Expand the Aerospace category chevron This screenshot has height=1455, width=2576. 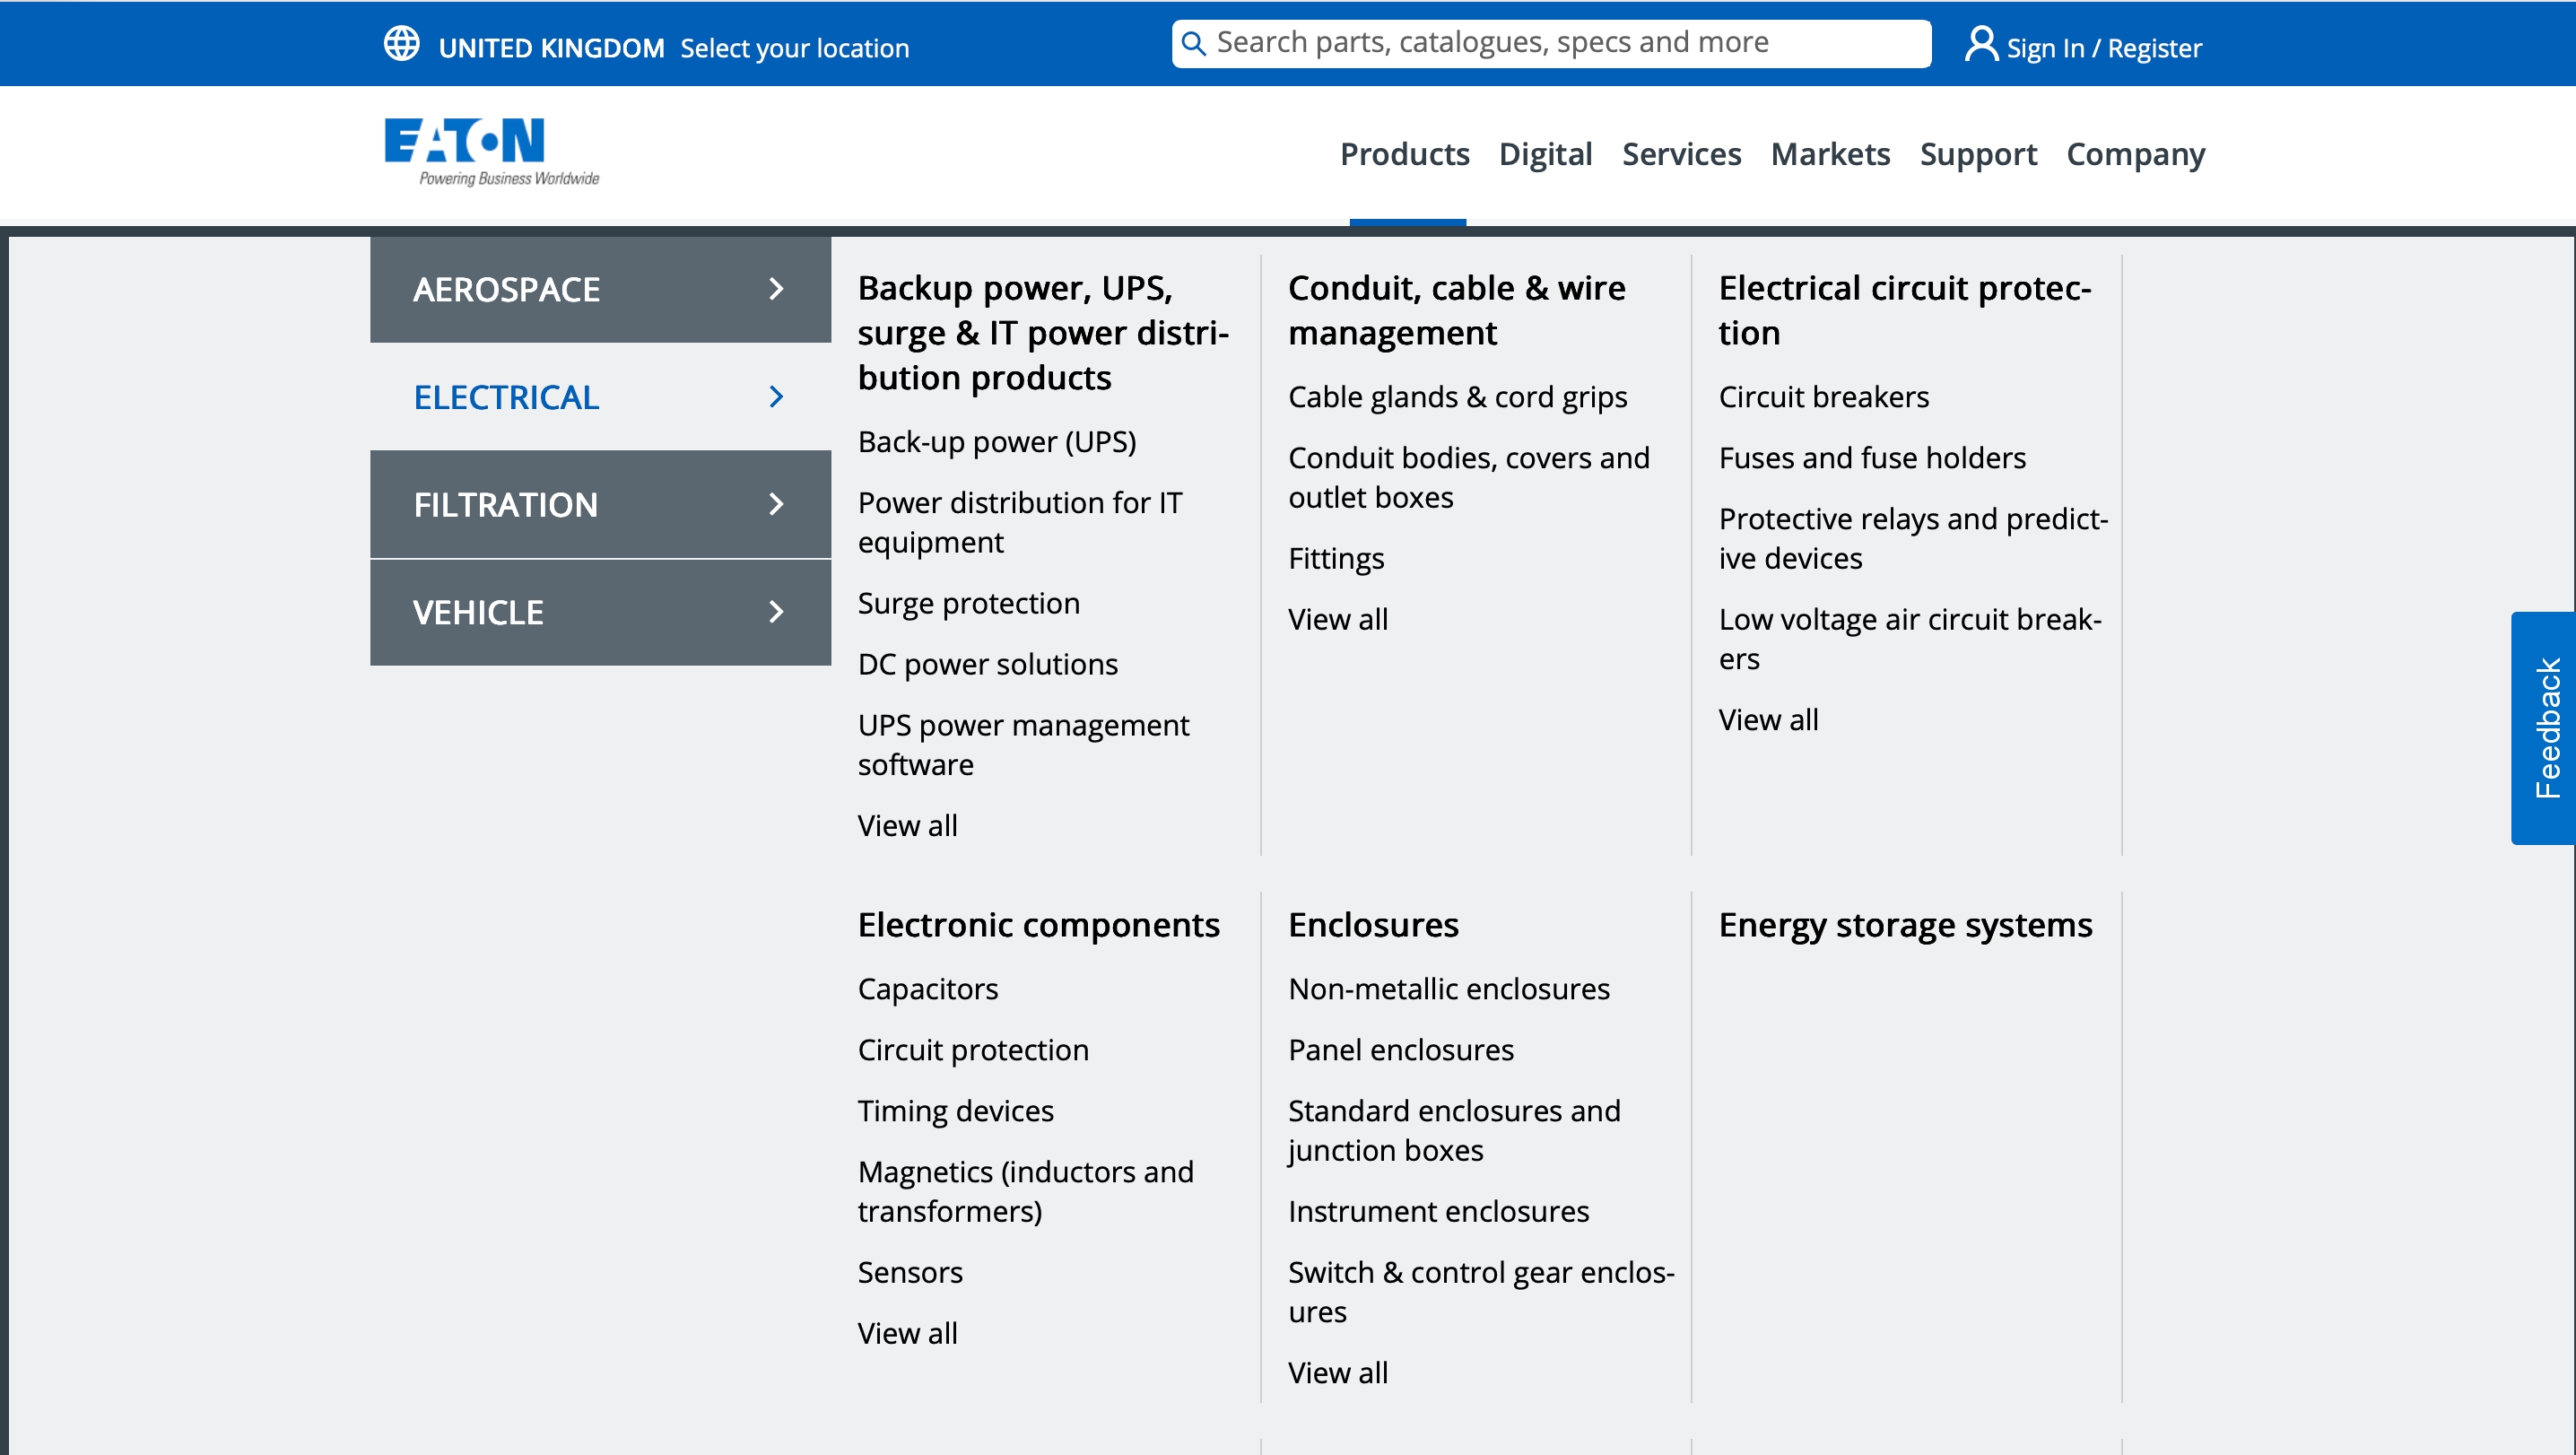pos(776,289)
